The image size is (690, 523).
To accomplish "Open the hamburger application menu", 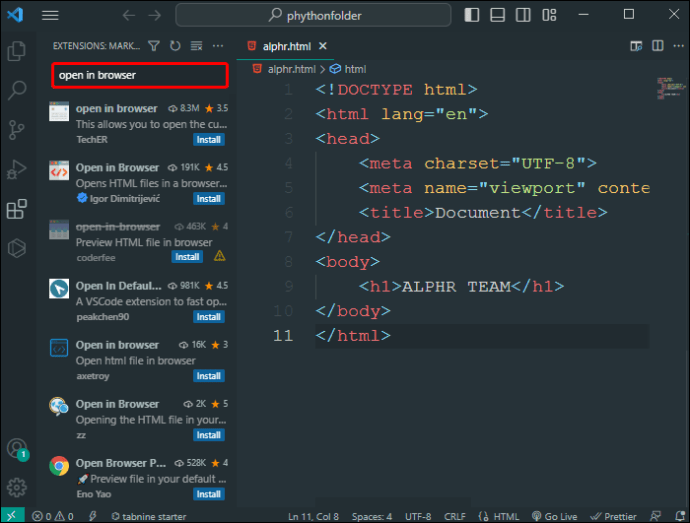I will coord(50,15).
